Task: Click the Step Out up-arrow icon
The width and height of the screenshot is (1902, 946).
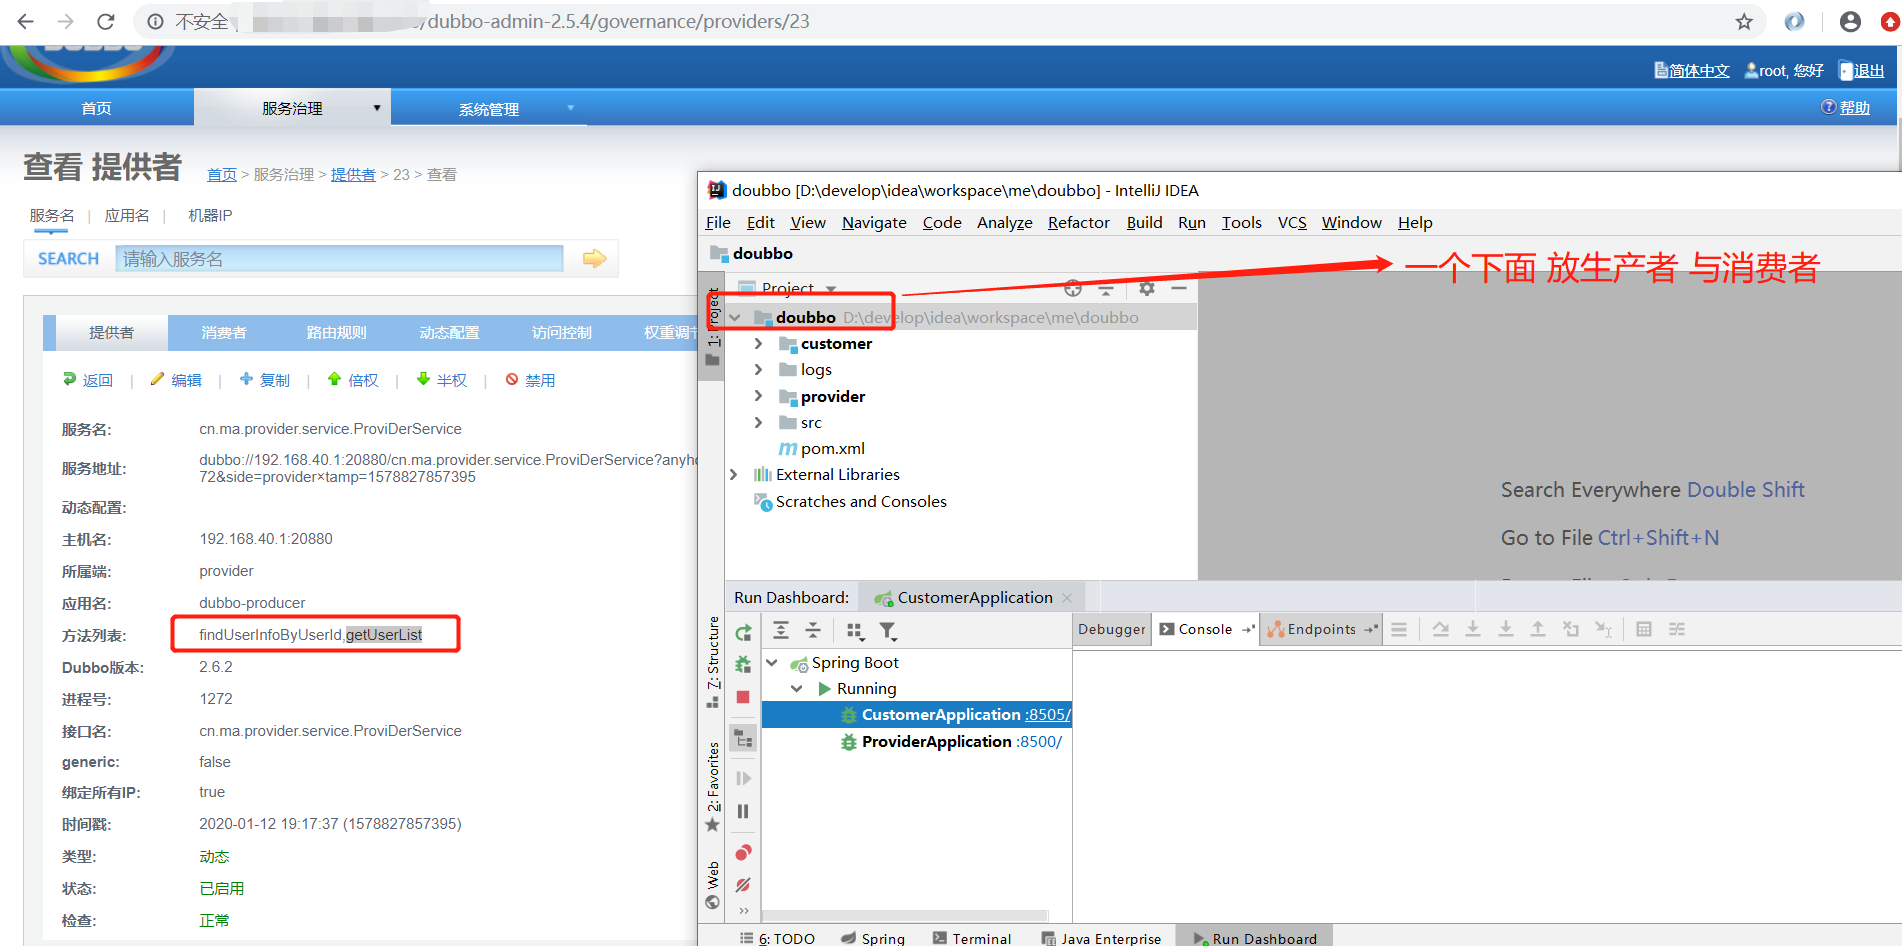Action: [x=1538, y=629]
